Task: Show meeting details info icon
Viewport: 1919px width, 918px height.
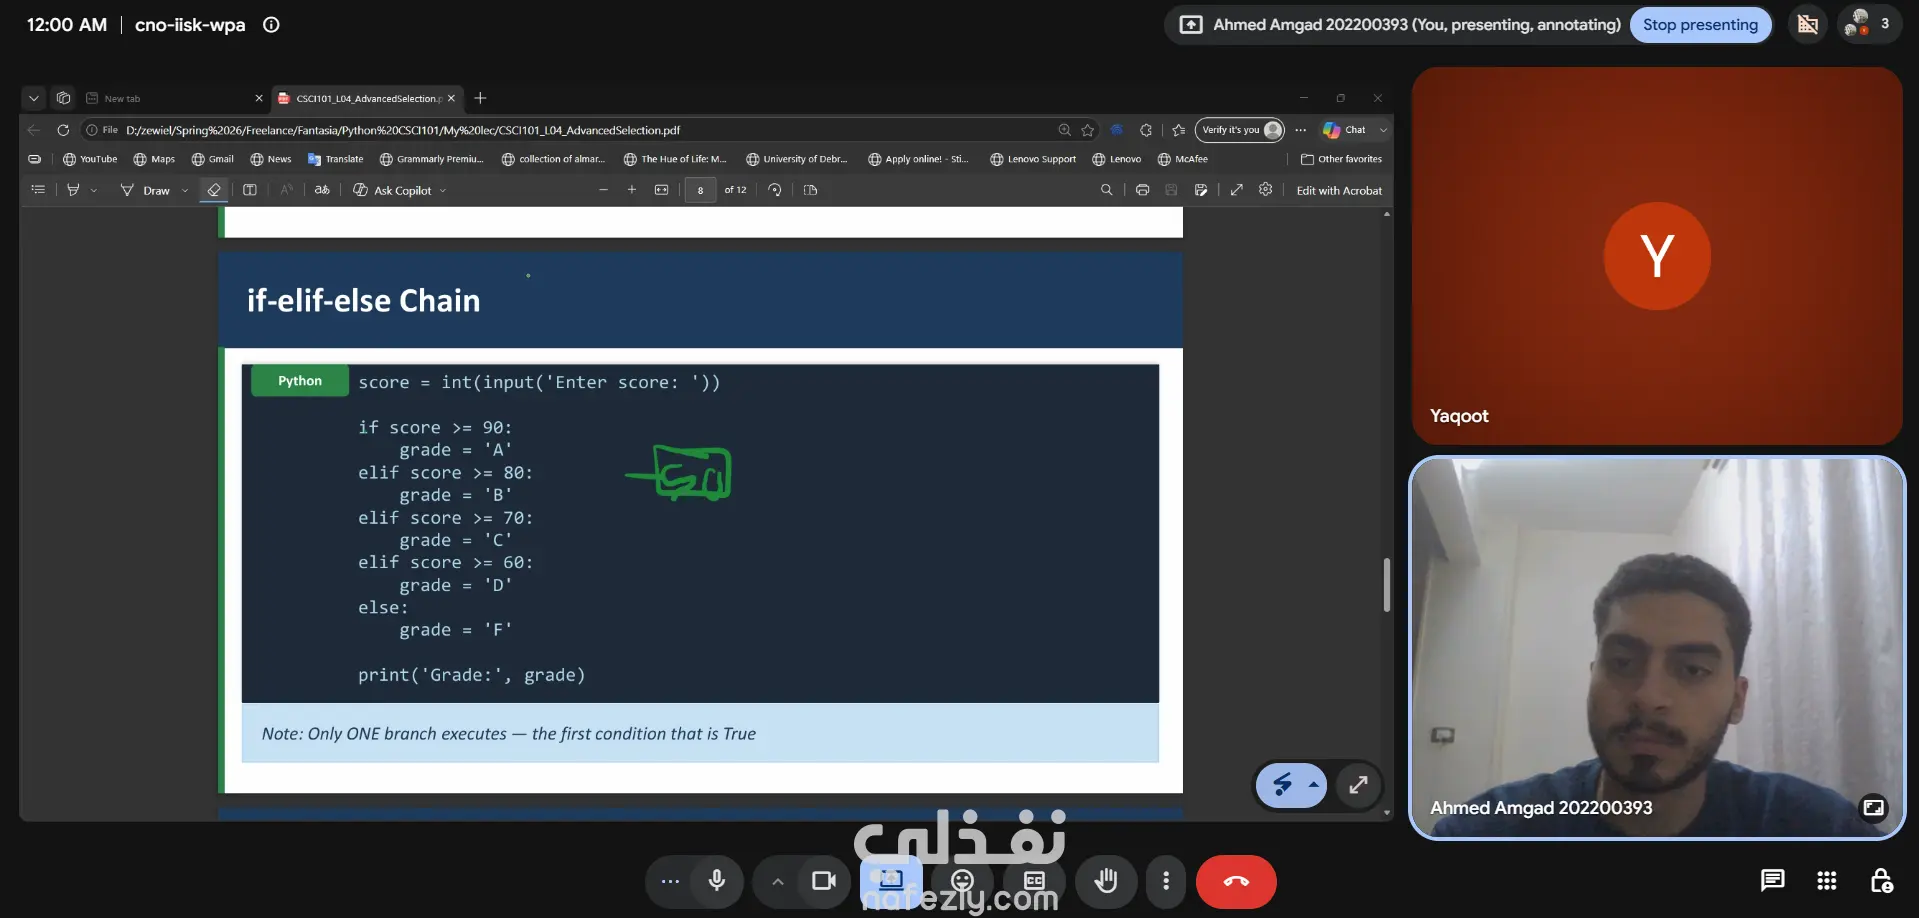Action: 271,25
